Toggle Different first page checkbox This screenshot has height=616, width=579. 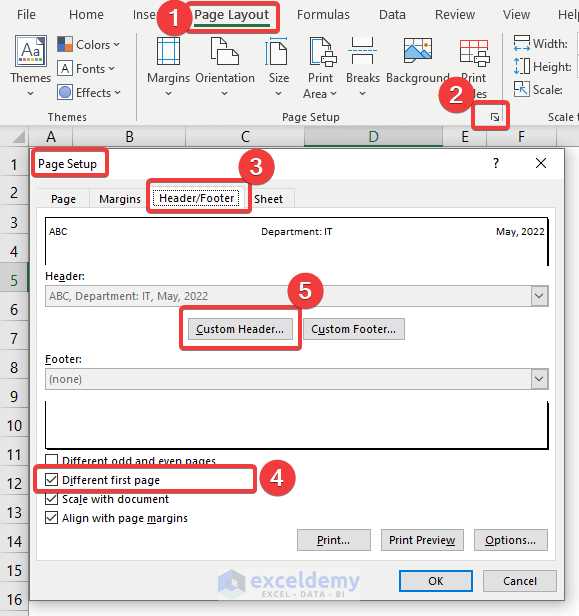(x=51, y=480)
